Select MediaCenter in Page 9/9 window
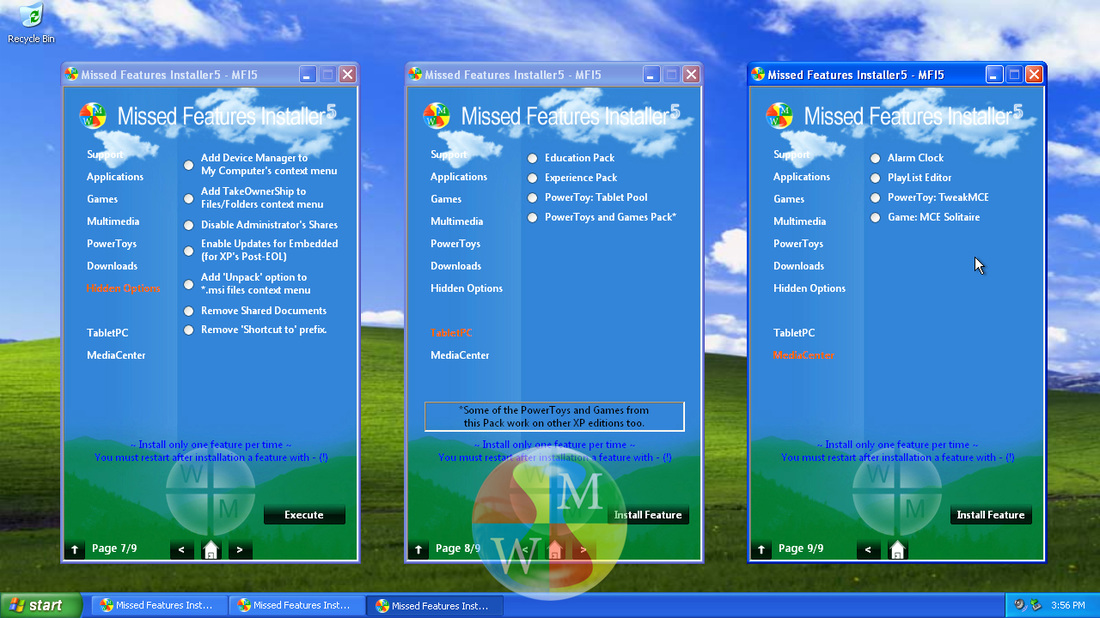The height and width of the screenshot is (618, 1100). pyautogui.click(x=803, y=356)
